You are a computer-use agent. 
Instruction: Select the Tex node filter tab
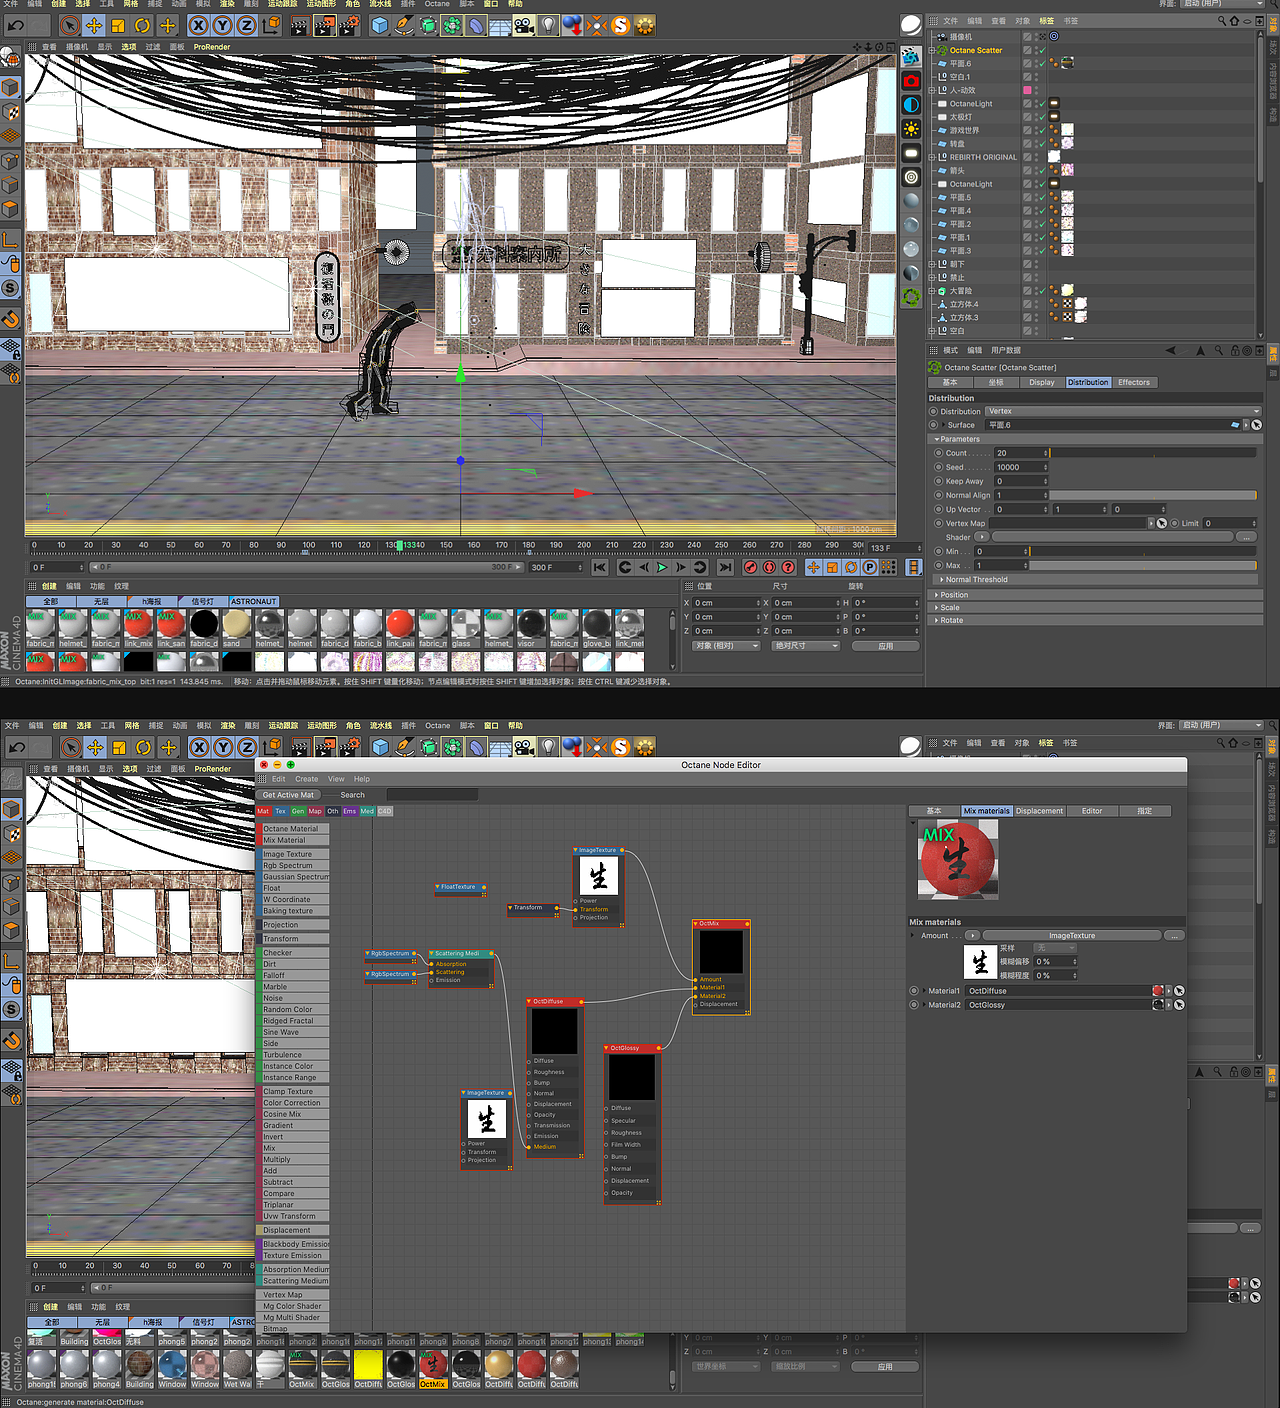pos(281,811)
